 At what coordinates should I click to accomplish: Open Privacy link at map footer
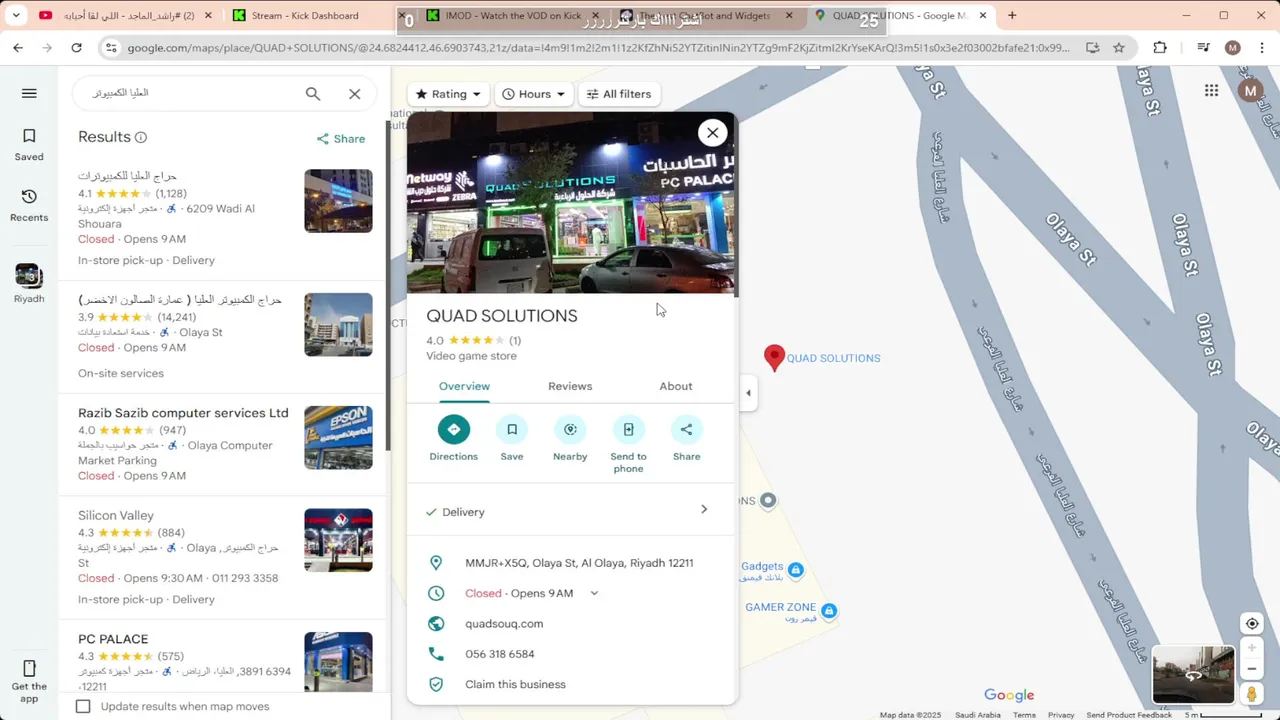pos(1061,715)
